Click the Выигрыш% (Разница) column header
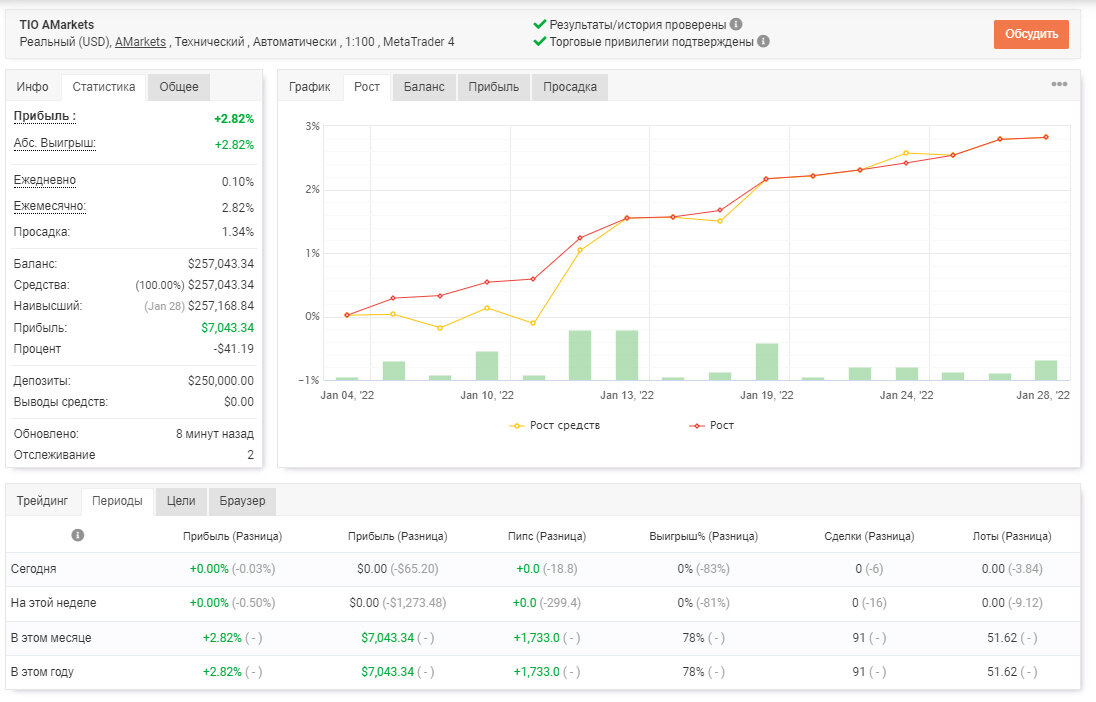 click(x=703, y=536)
